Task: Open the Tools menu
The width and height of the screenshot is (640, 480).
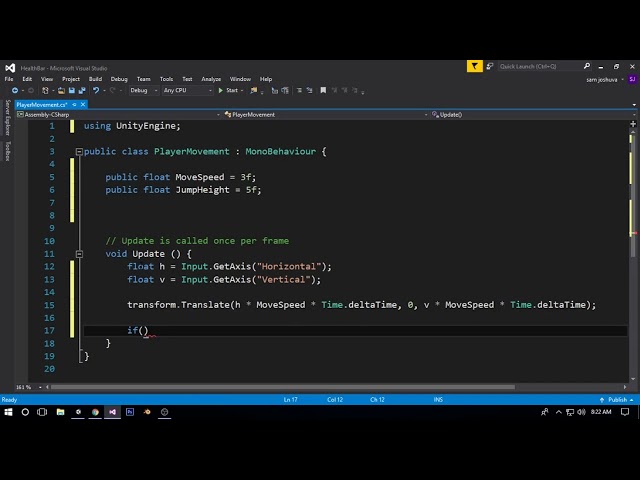Action: click(x=167, y=79)
